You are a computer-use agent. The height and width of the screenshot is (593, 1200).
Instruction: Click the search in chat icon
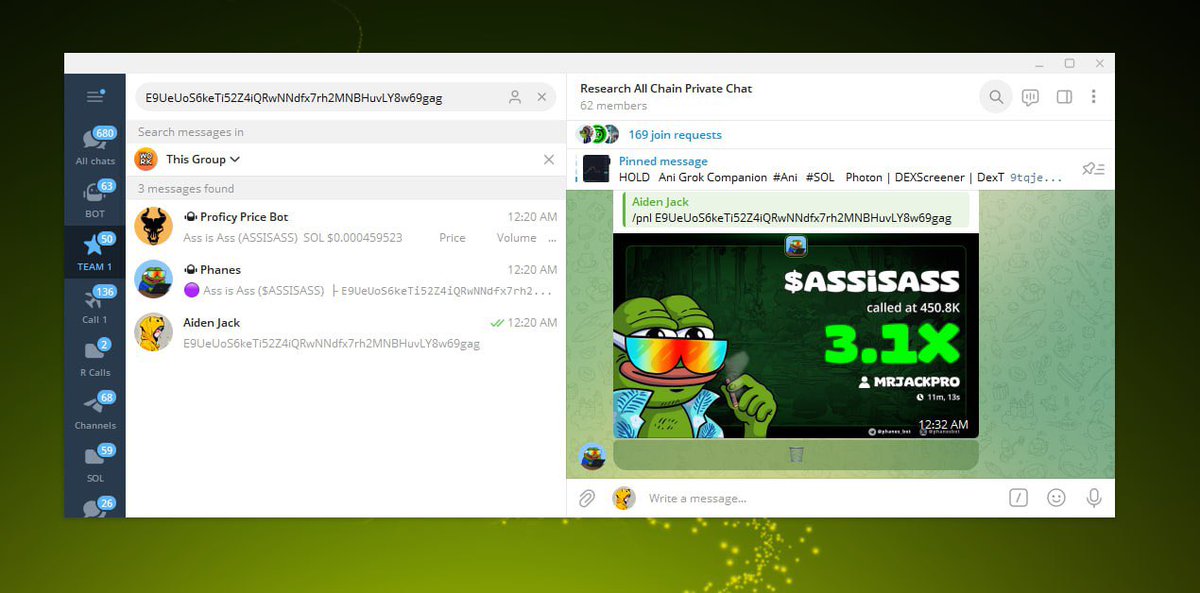996,97
